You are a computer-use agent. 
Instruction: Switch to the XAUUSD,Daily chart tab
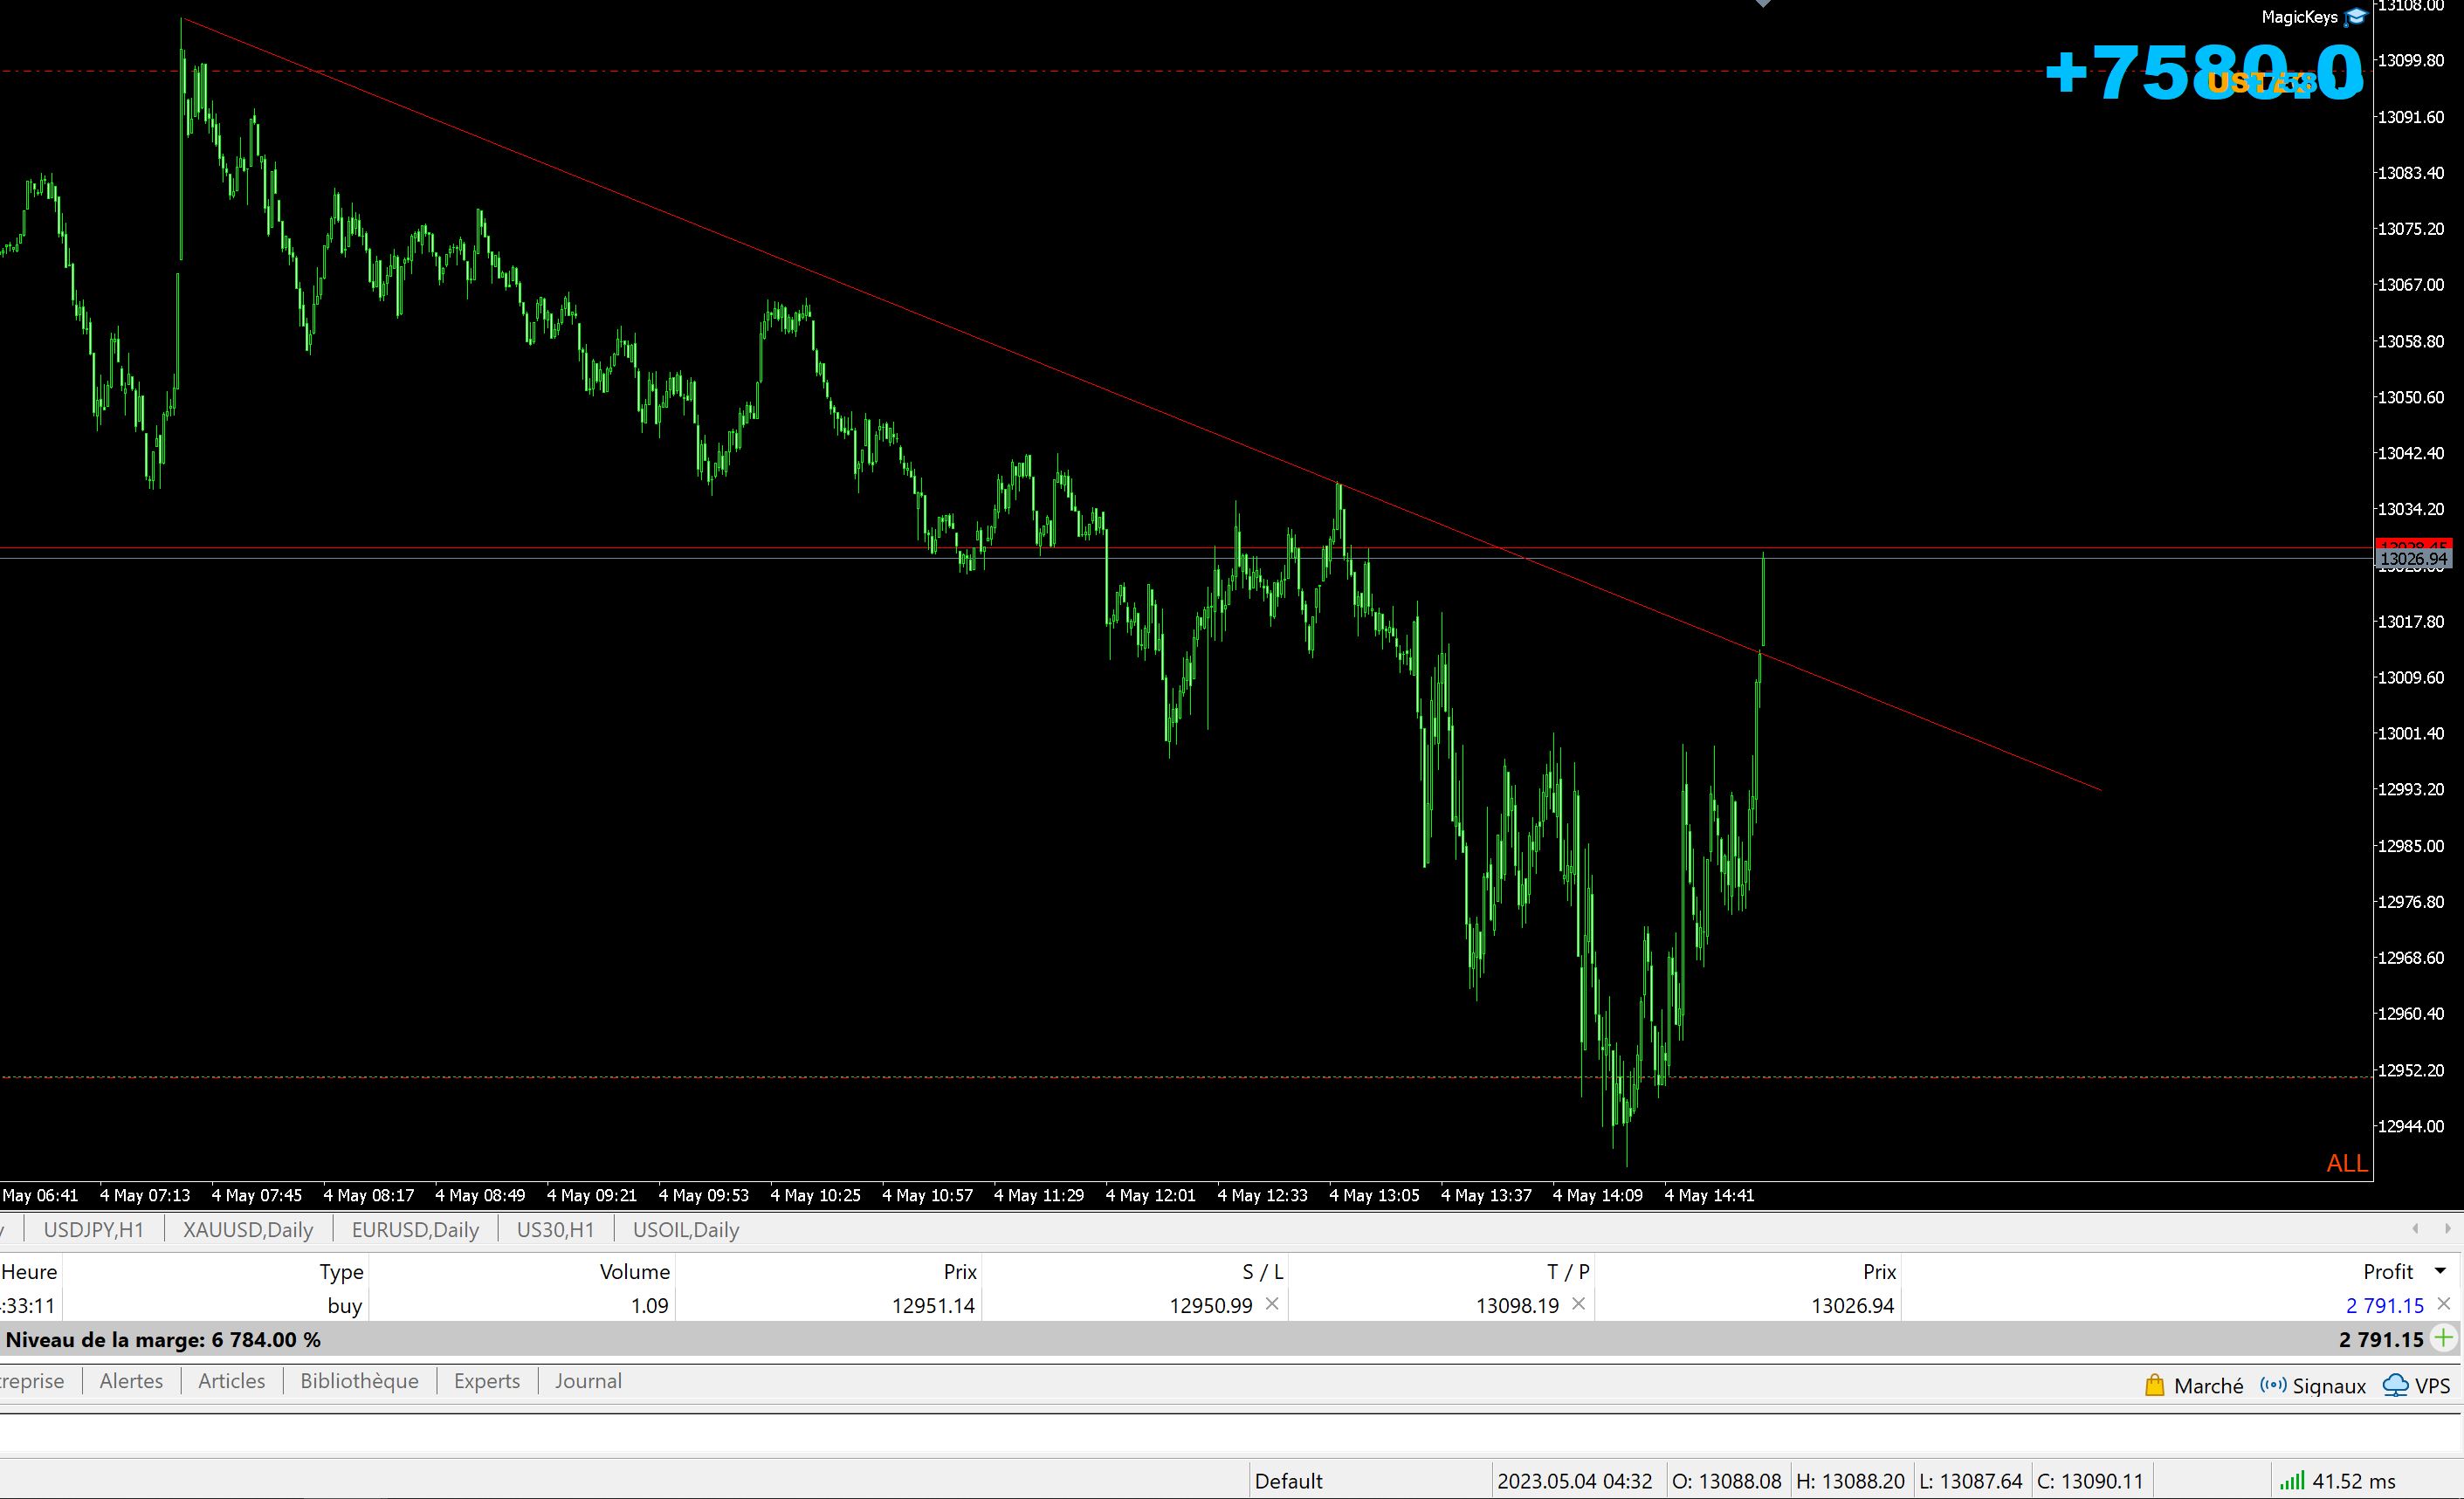[248, 1230]
